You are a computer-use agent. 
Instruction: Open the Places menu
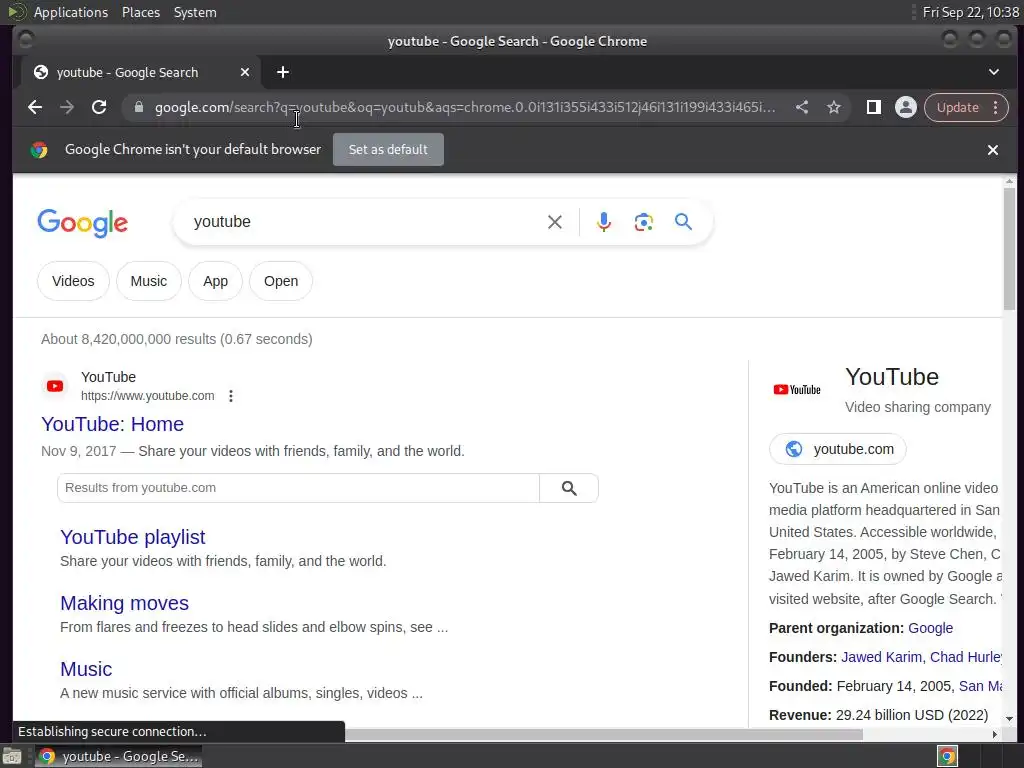(x=140, y=12)
